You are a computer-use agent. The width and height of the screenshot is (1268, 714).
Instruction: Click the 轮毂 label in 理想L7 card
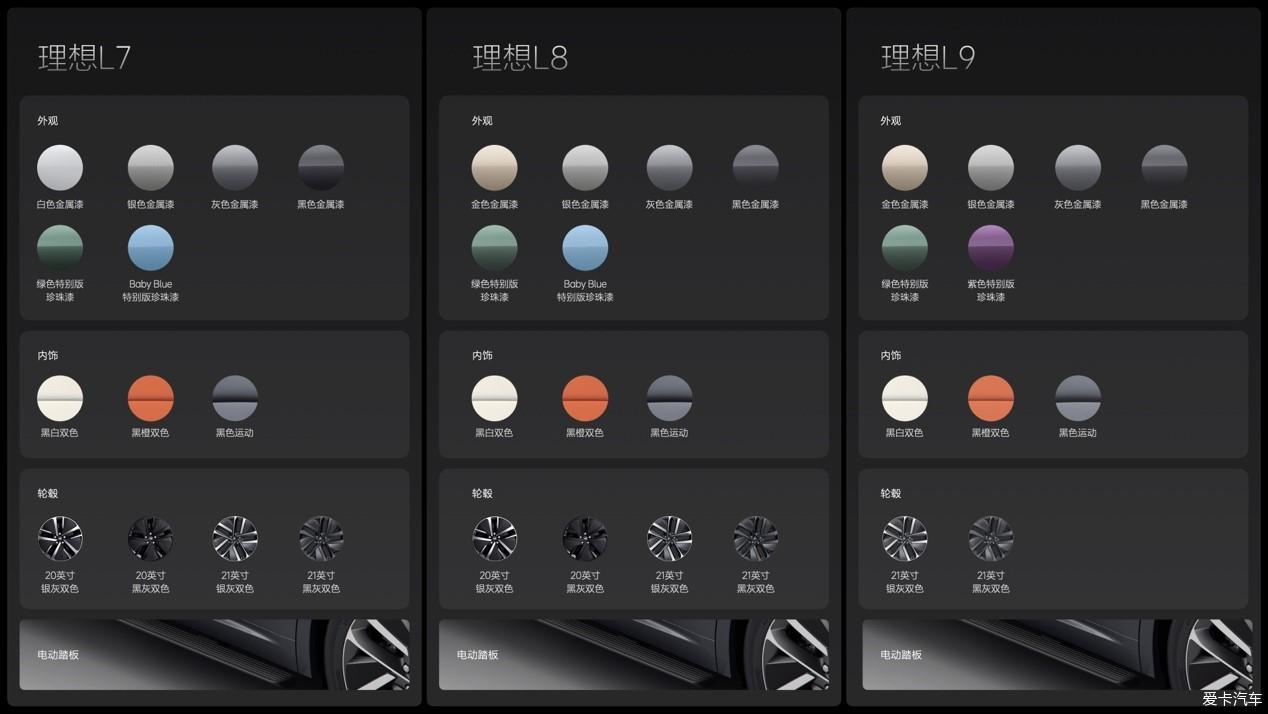(x=48, y=493)
